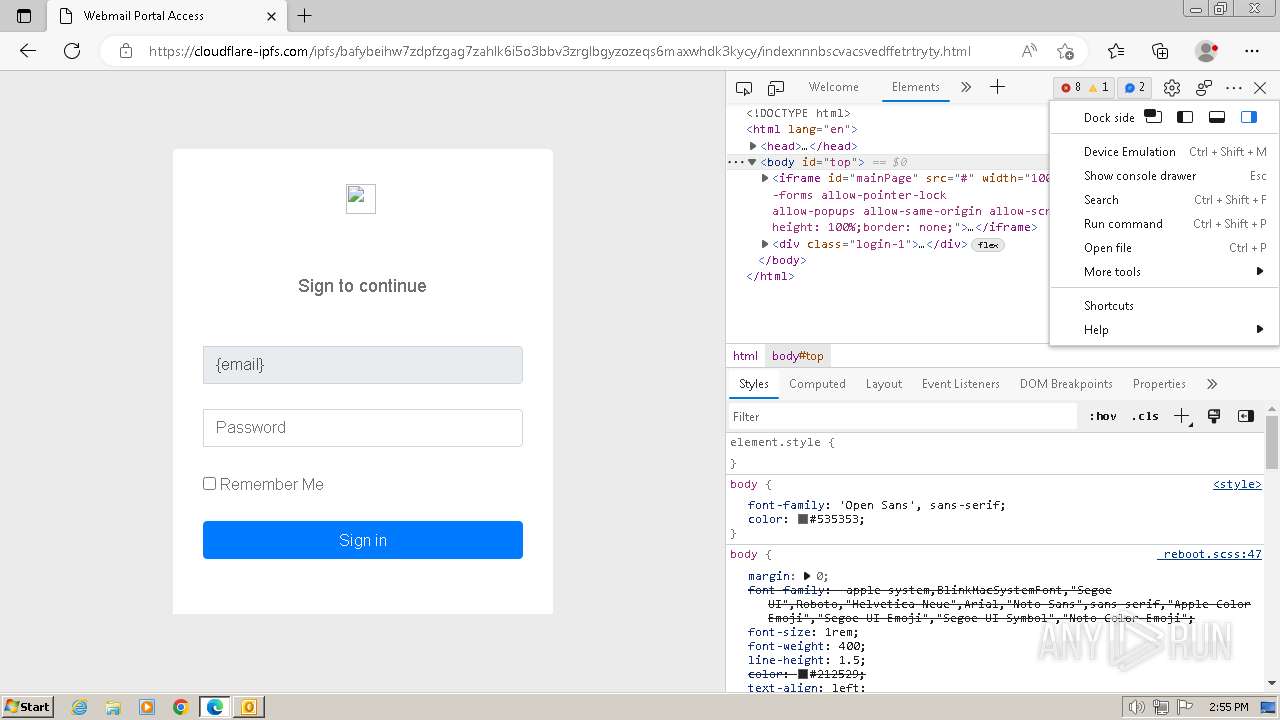The image size is (1280, 720).
Task: Toggle the :hov element state panel
Action: click(x=1103, y=417)
